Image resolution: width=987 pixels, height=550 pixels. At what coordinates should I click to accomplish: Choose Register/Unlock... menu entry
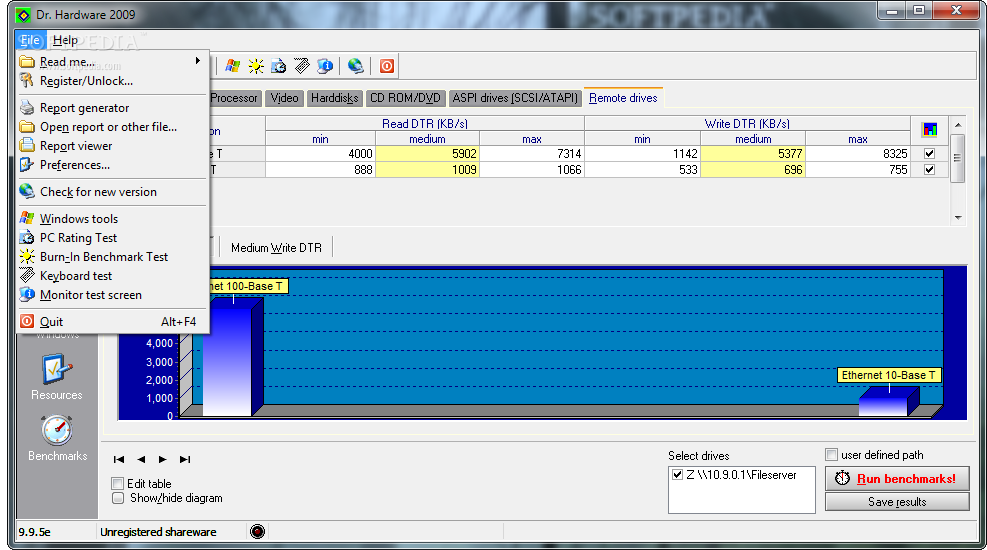click(111, 81)
